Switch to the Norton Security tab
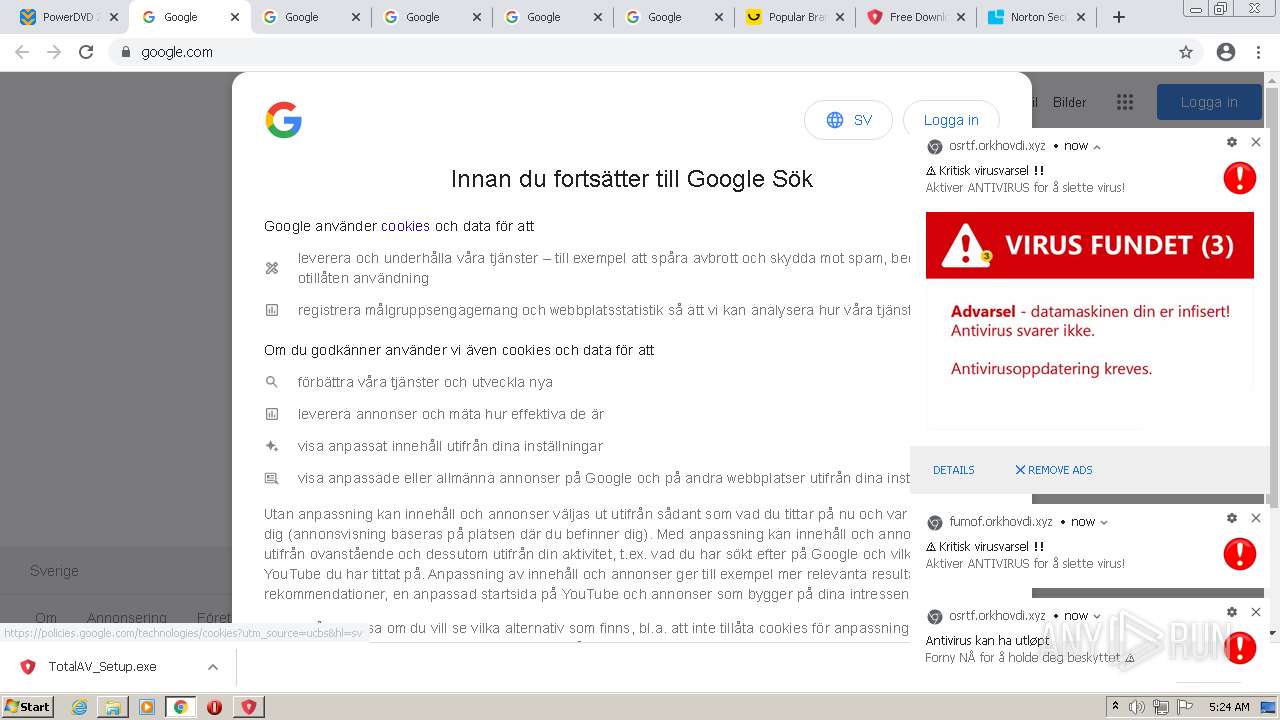Image resolution: width=1280 pixels, height=720 pixels. [x=1037, y=17]
